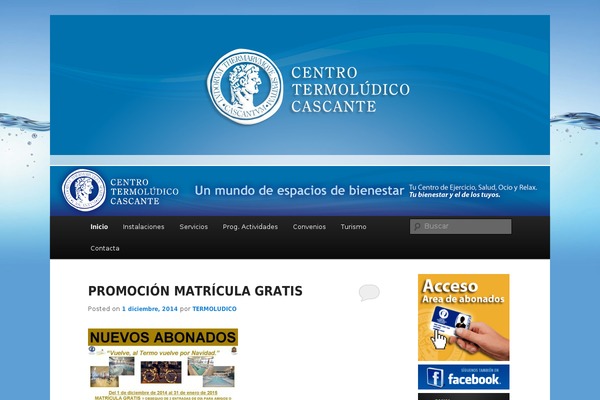Click the comment speech bubble icon
This screenshot has width=600, height=400.
coord(369,292)
